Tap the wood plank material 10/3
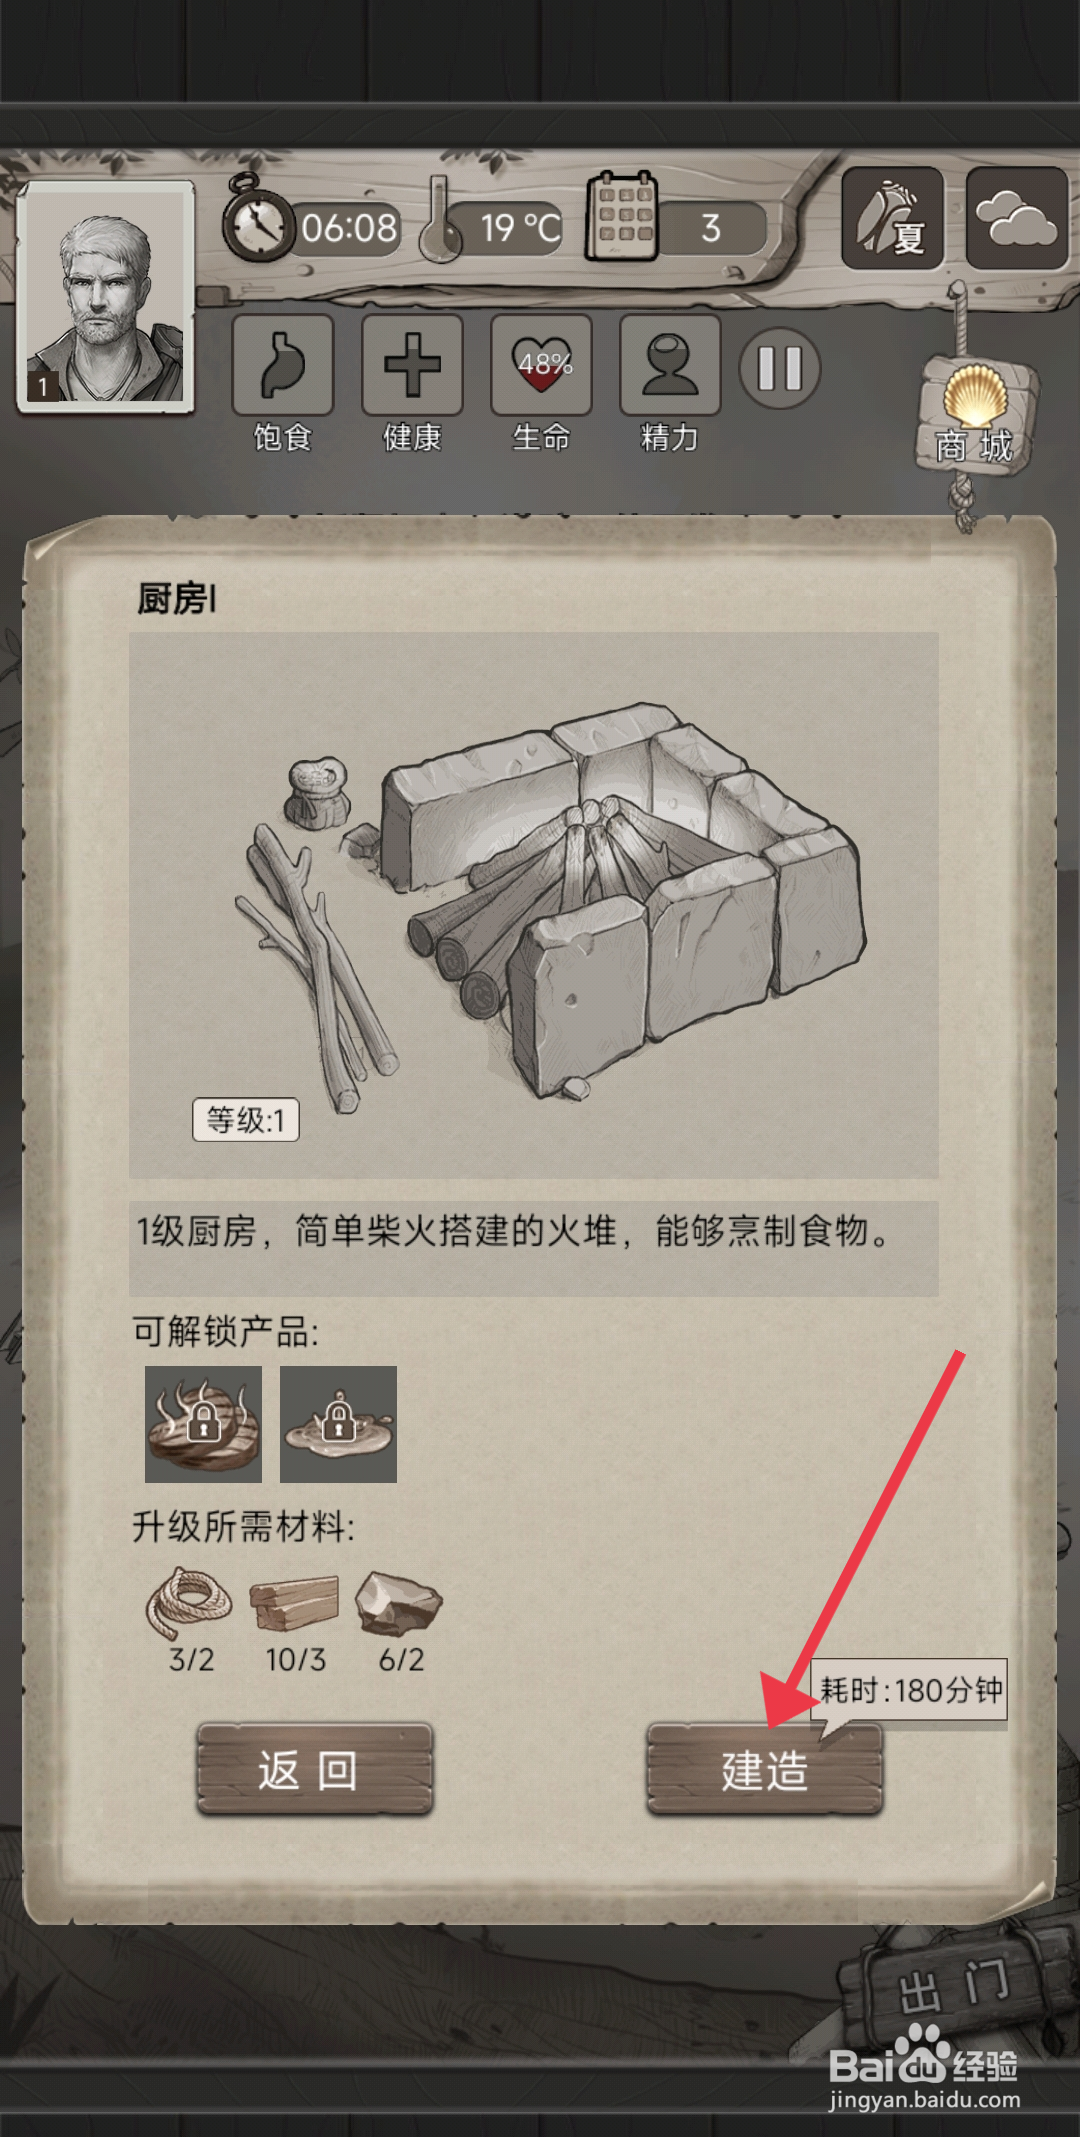Viewport: 1080px width, 2137px height. click(x=295, y=1620)
